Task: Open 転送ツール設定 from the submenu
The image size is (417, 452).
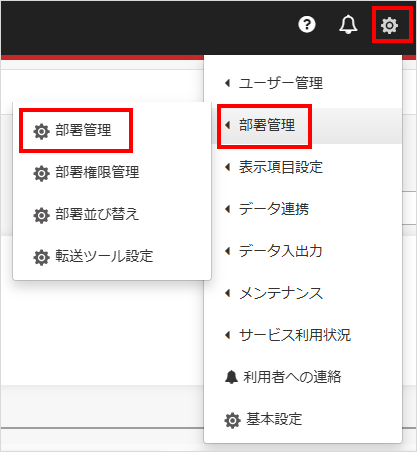Action: point(104,256)
